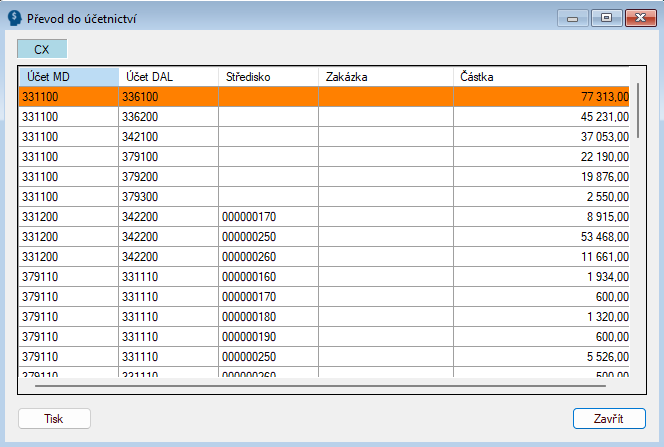Select the cell 342100 in Účet DAL

click(169, 136)
